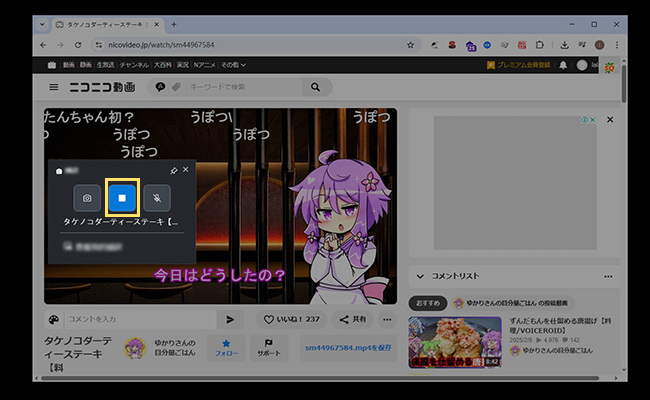The image size is (650, 400).
Task: Open notifications bell icon
Action: tap(563, 65)
